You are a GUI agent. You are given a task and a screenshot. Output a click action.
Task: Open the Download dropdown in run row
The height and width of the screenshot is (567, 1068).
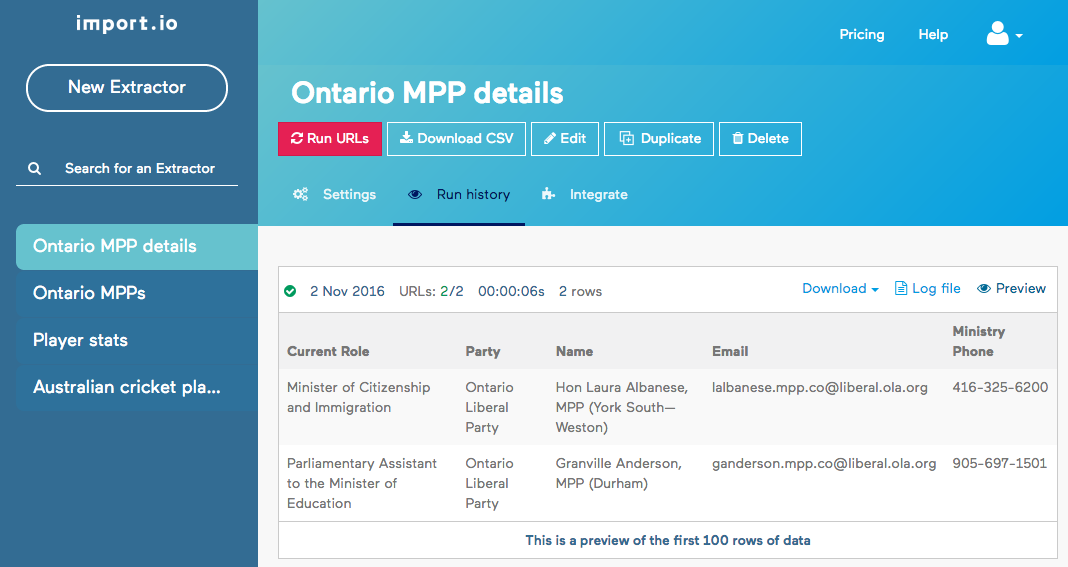[841, 288]
